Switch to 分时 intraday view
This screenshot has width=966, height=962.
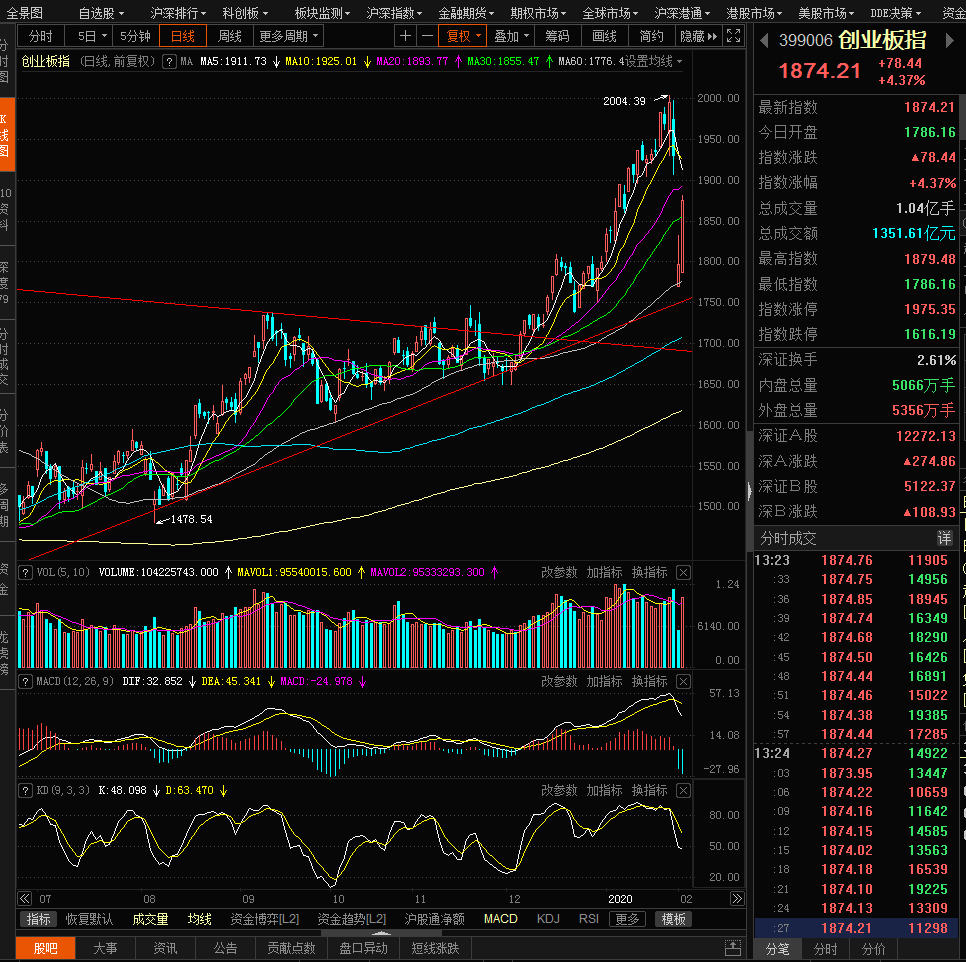(41, 36)
